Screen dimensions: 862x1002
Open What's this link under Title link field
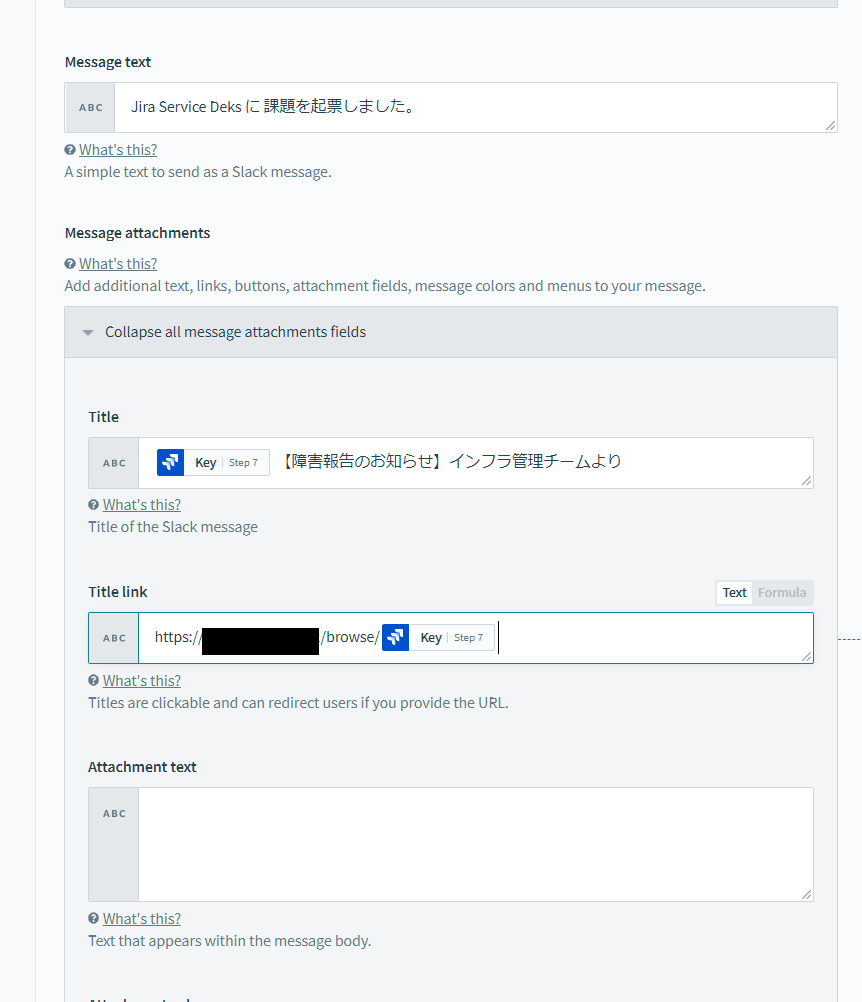click(142, 681)
